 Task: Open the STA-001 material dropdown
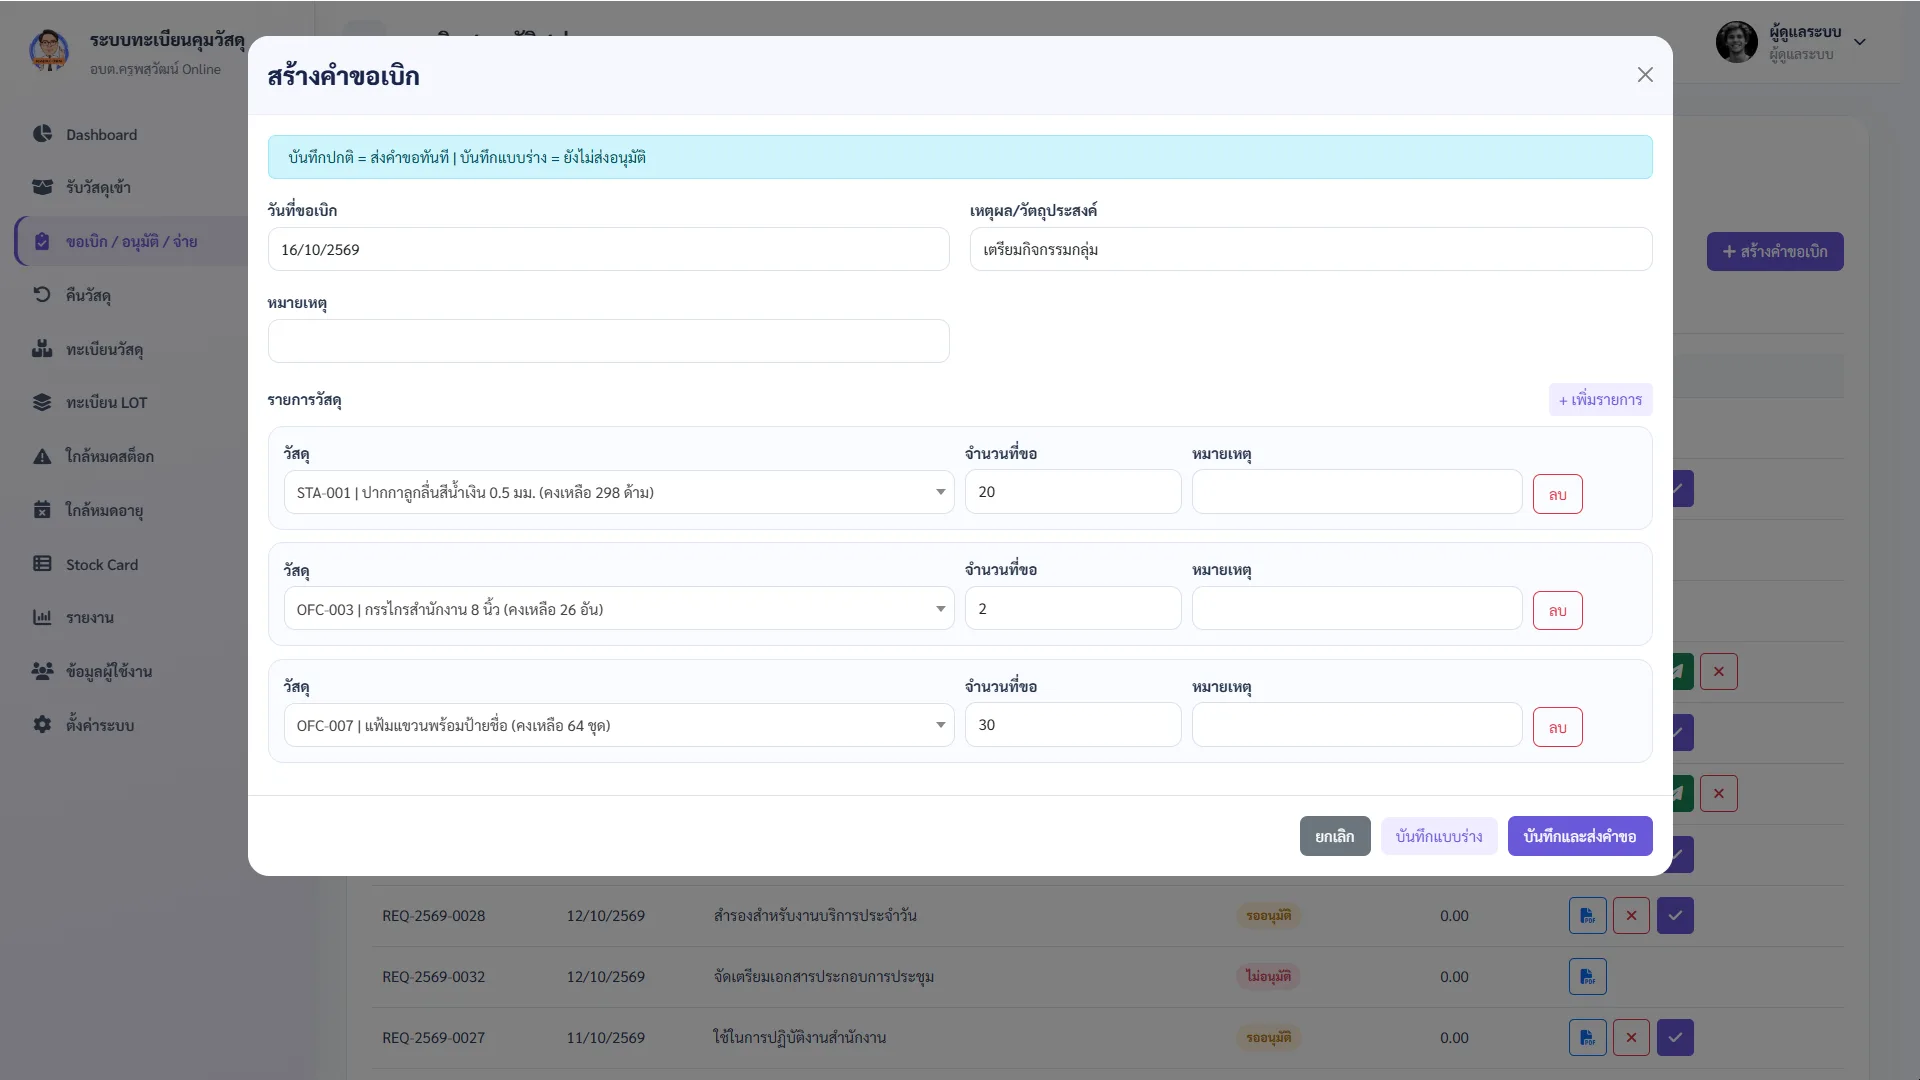(618, 492)
